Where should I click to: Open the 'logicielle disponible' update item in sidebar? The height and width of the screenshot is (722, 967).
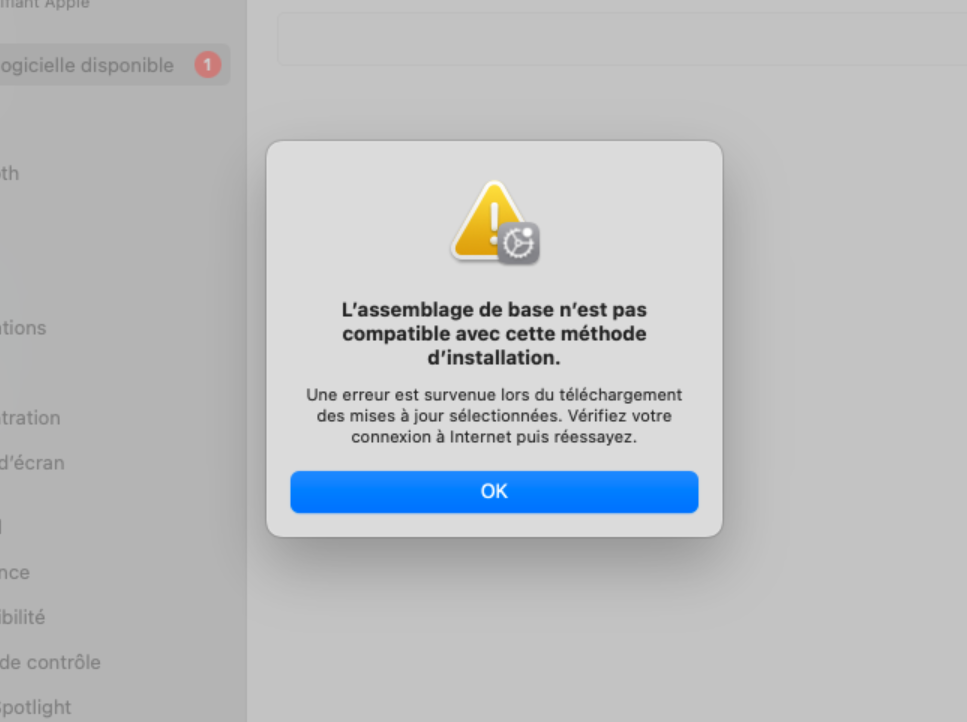point(114,65)
